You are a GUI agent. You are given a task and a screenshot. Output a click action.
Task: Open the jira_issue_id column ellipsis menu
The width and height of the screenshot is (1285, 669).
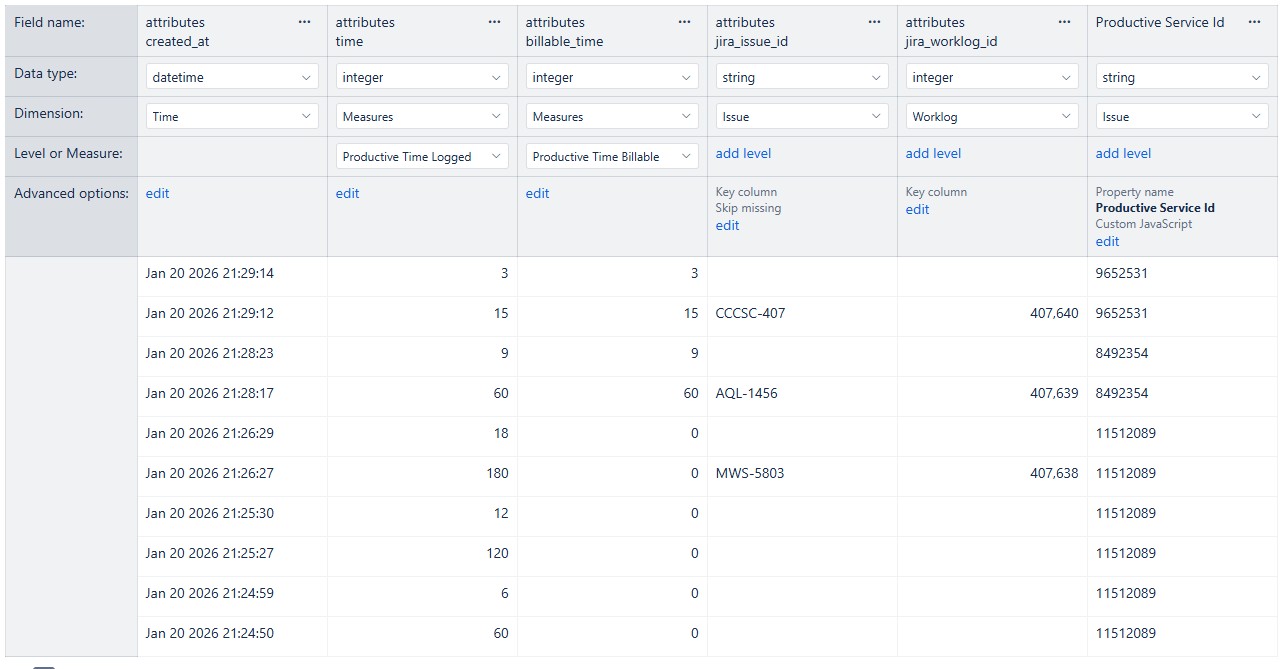[874, 22]
